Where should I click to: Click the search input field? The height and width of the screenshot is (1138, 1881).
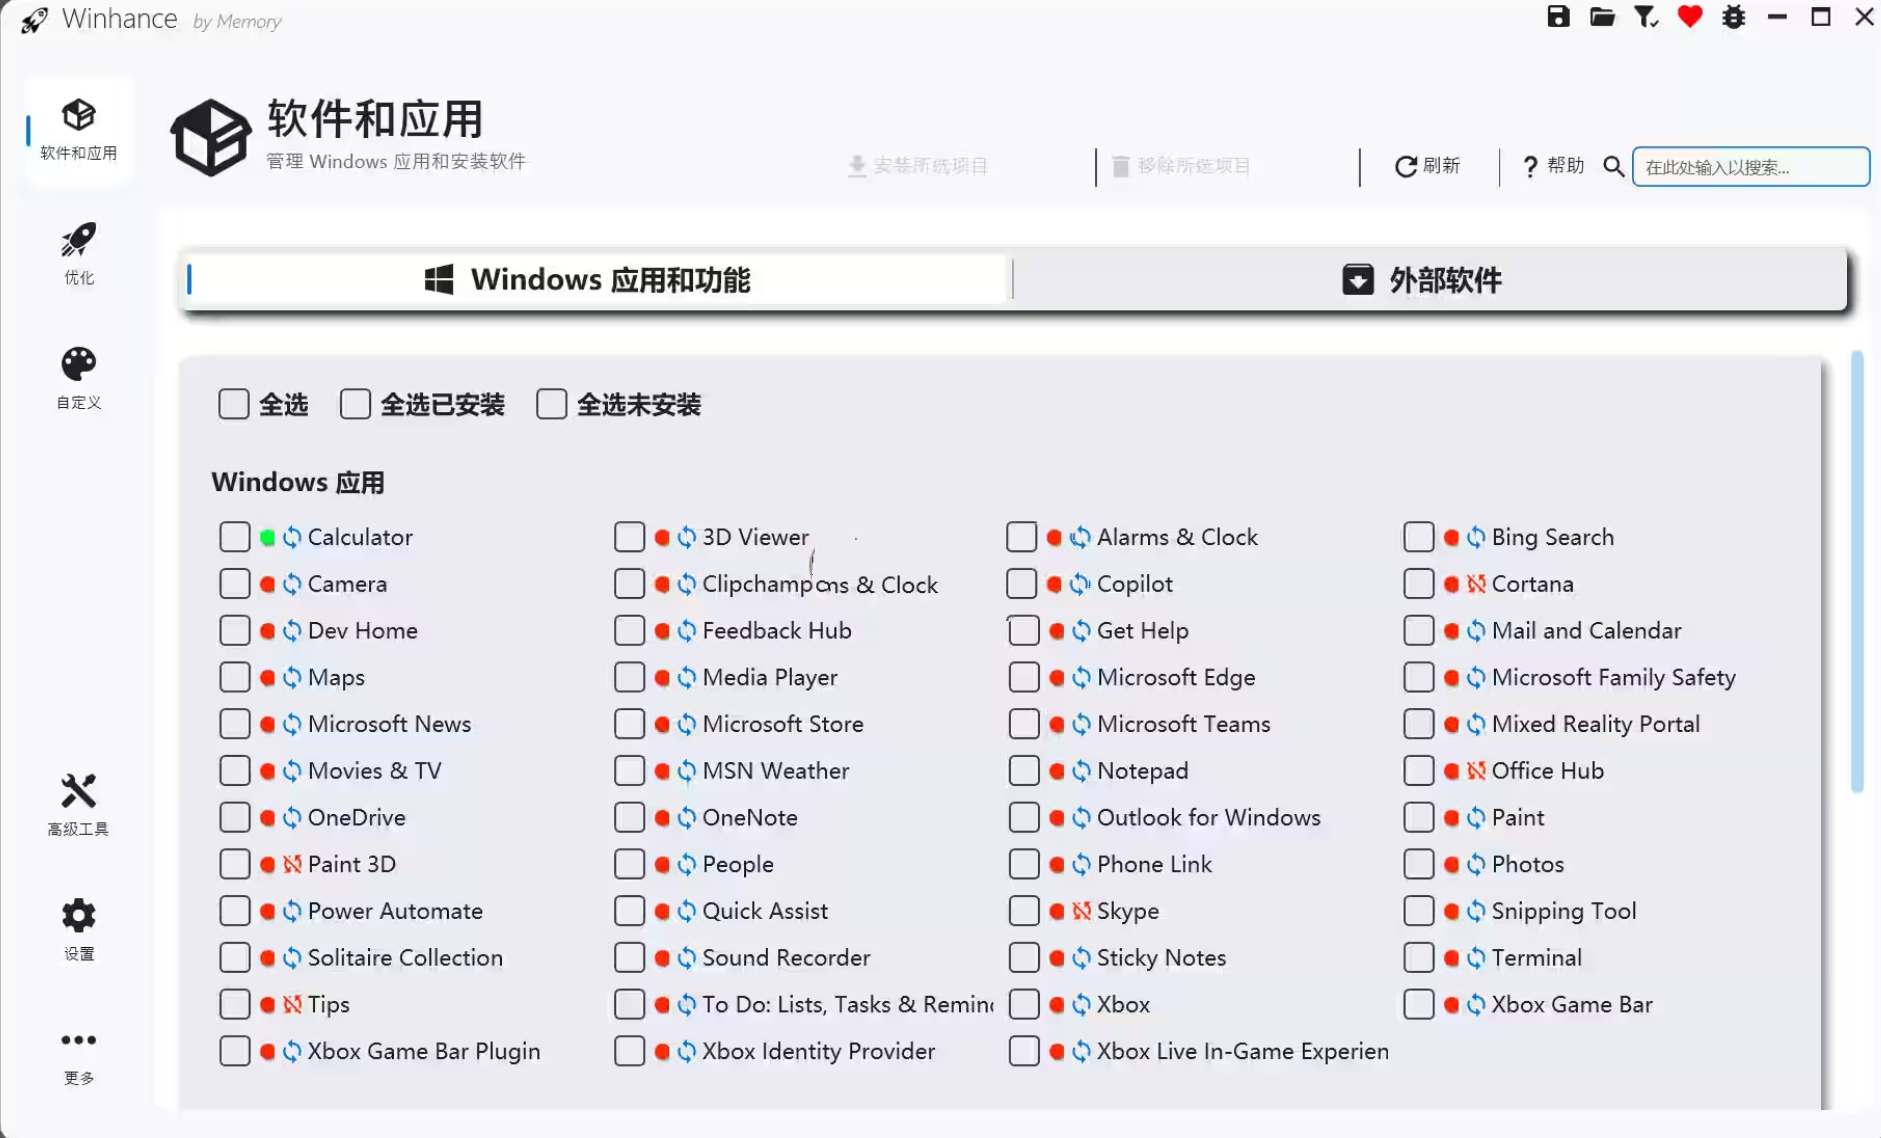(1750, 167)
